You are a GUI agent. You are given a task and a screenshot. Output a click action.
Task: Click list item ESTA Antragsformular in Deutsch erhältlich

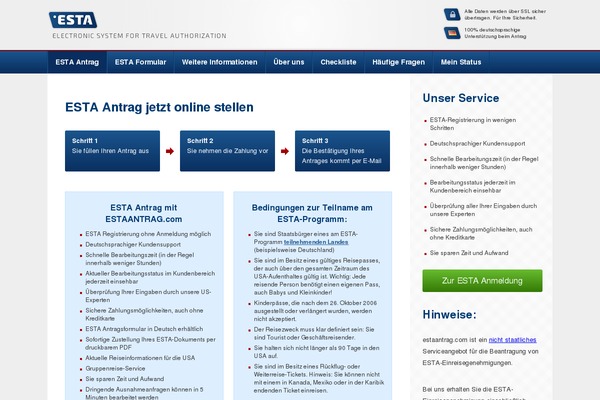click(144, 329)
